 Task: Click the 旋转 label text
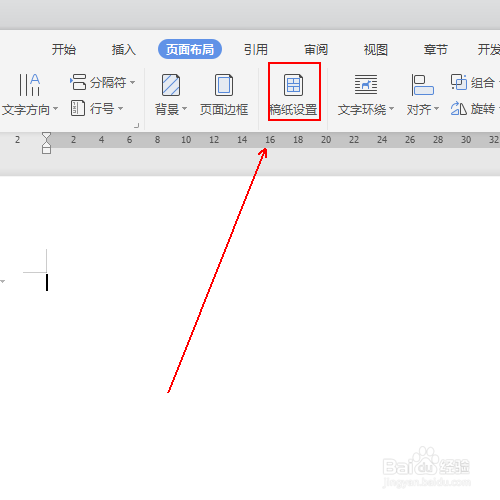tap(483, 109)
